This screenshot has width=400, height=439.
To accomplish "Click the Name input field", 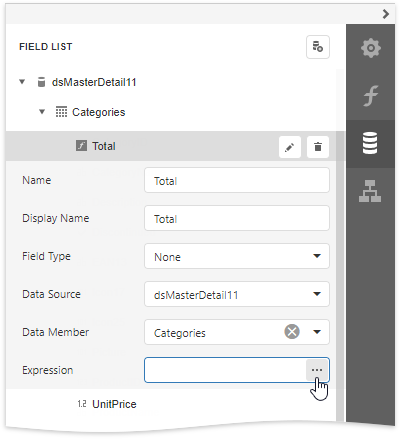I will (237, 180).
